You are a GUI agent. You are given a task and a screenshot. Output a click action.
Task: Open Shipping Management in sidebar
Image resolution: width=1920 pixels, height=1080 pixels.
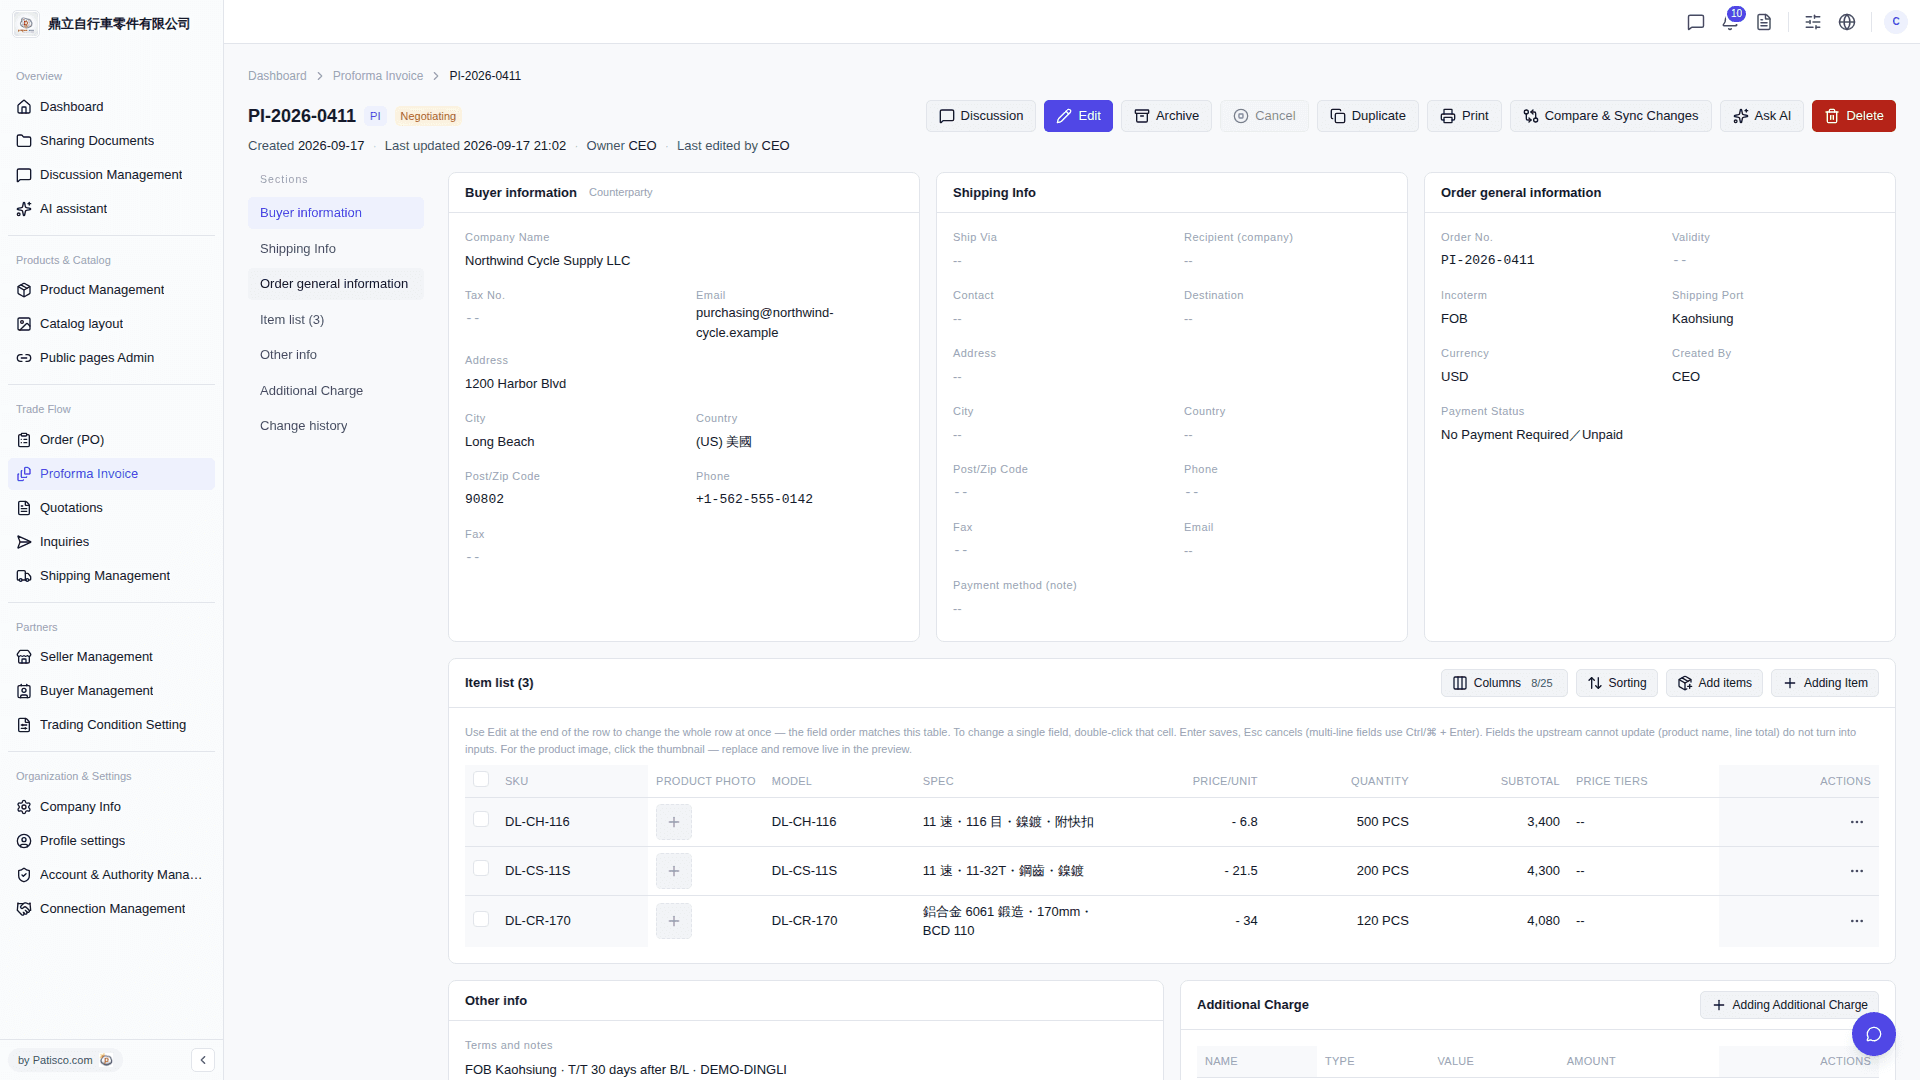click(111, 576)
